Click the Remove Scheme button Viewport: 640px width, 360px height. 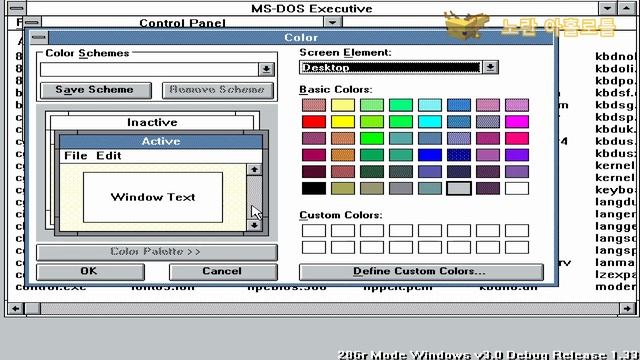coord(218,90)
